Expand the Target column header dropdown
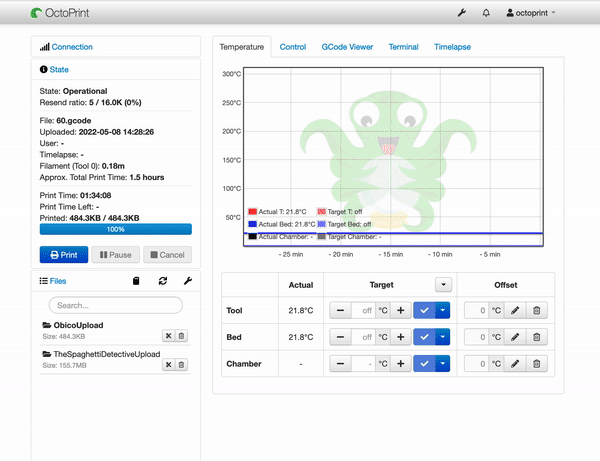600x461 pixels. [x=443, y=285]
